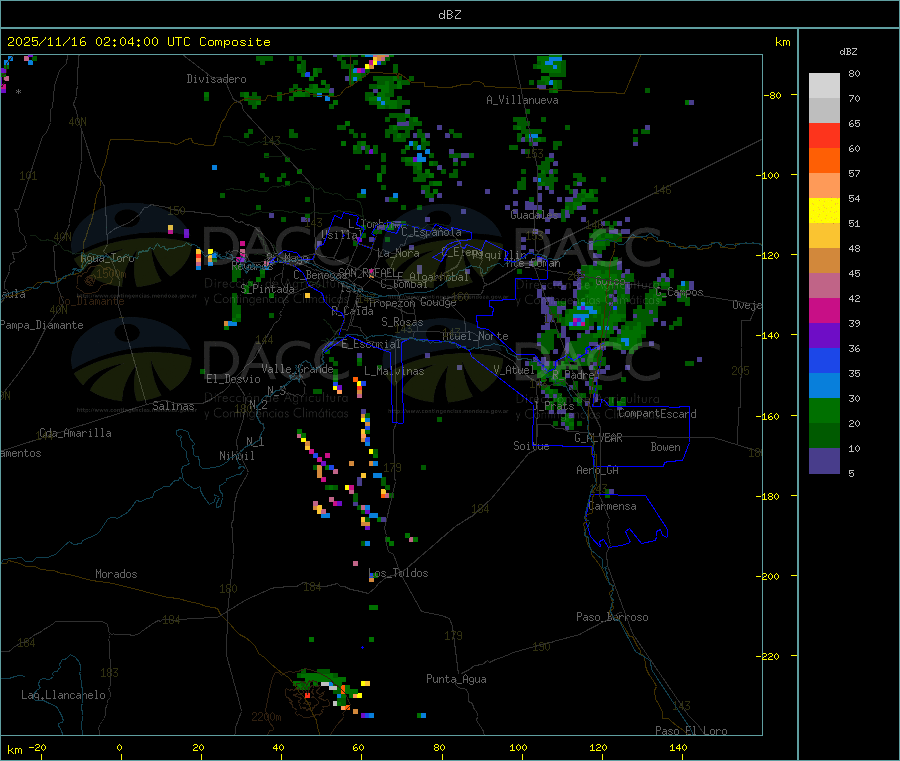Click the yellow 51-54 dBZ legend swatch
The image size is (900, 761).
click(824, 211)
